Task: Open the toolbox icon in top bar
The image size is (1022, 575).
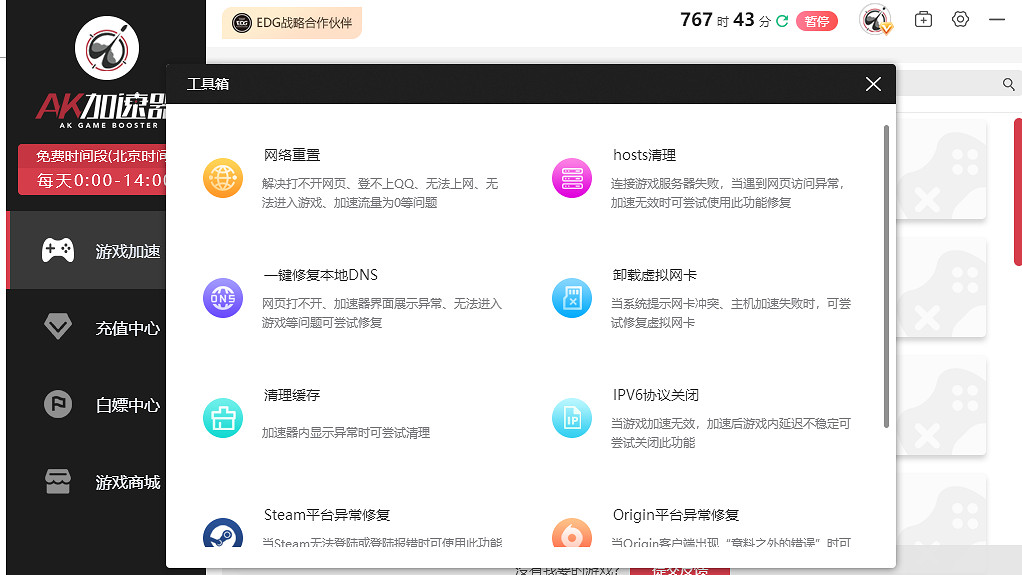Action: pos(924,20)
